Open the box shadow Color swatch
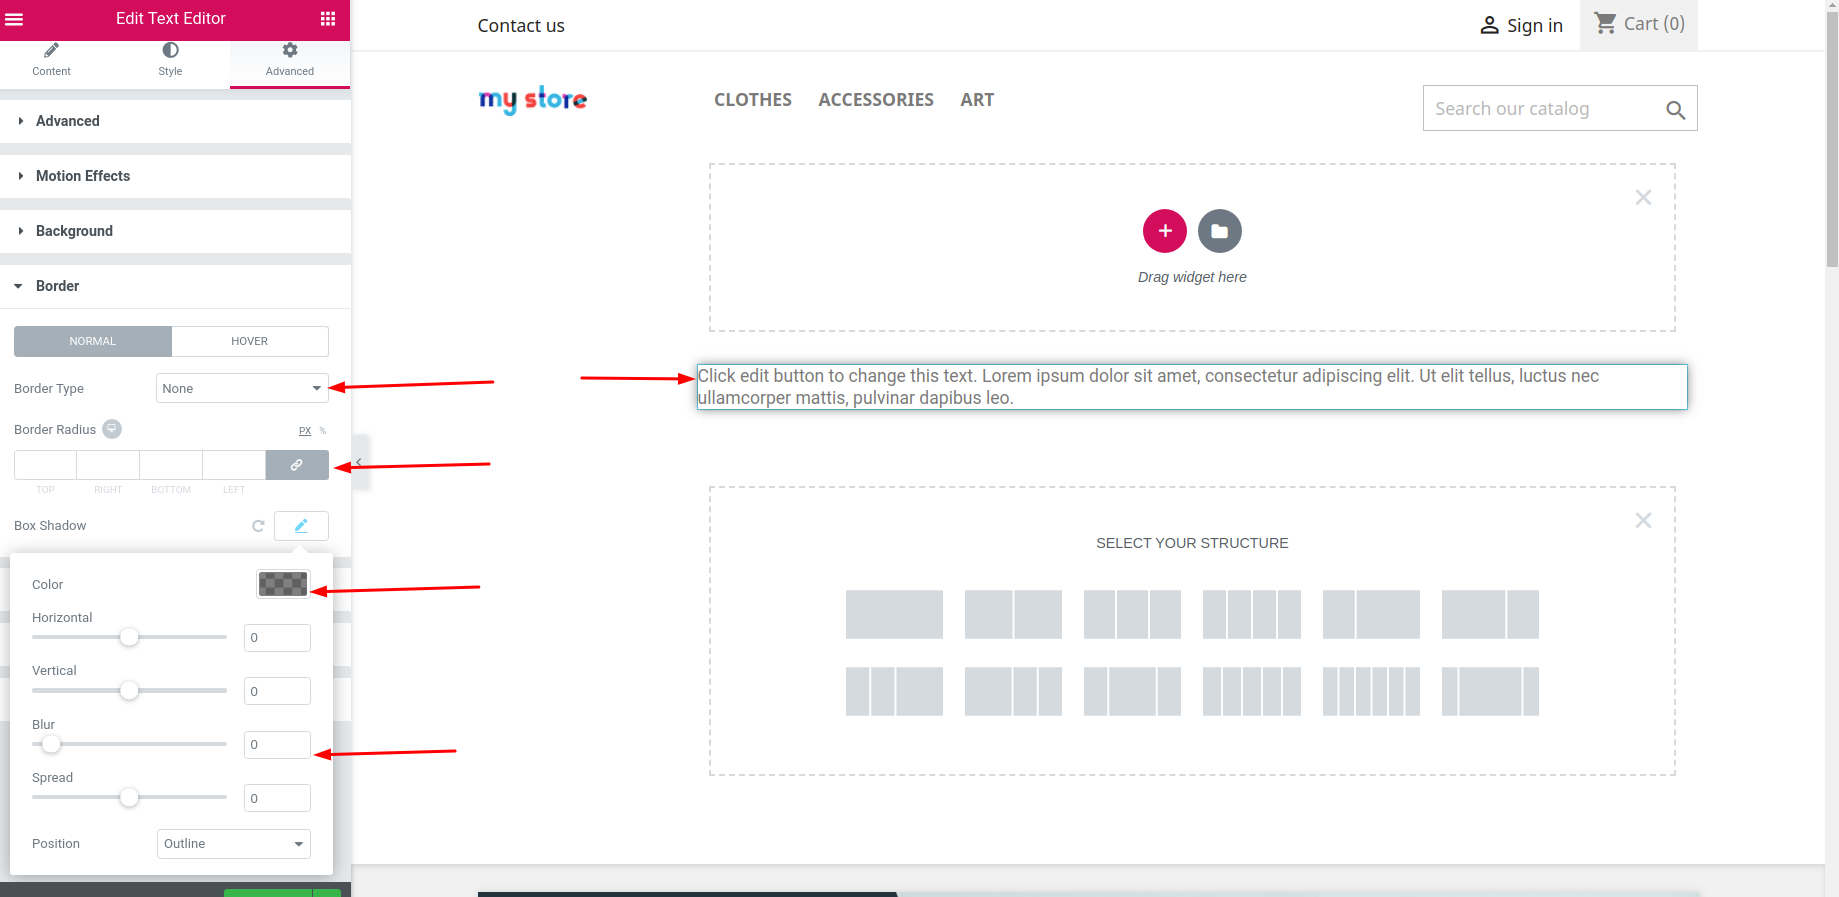 283,584
